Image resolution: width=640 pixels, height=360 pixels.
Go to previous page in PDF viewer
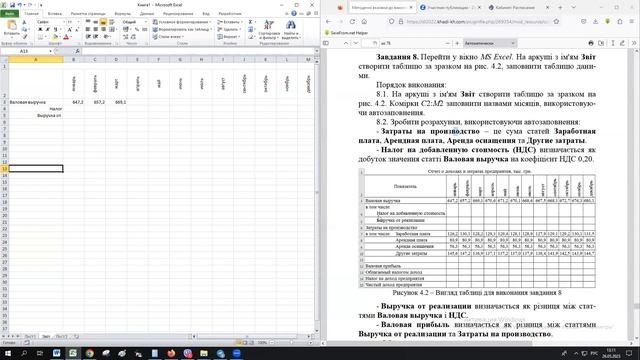[346, 43]
